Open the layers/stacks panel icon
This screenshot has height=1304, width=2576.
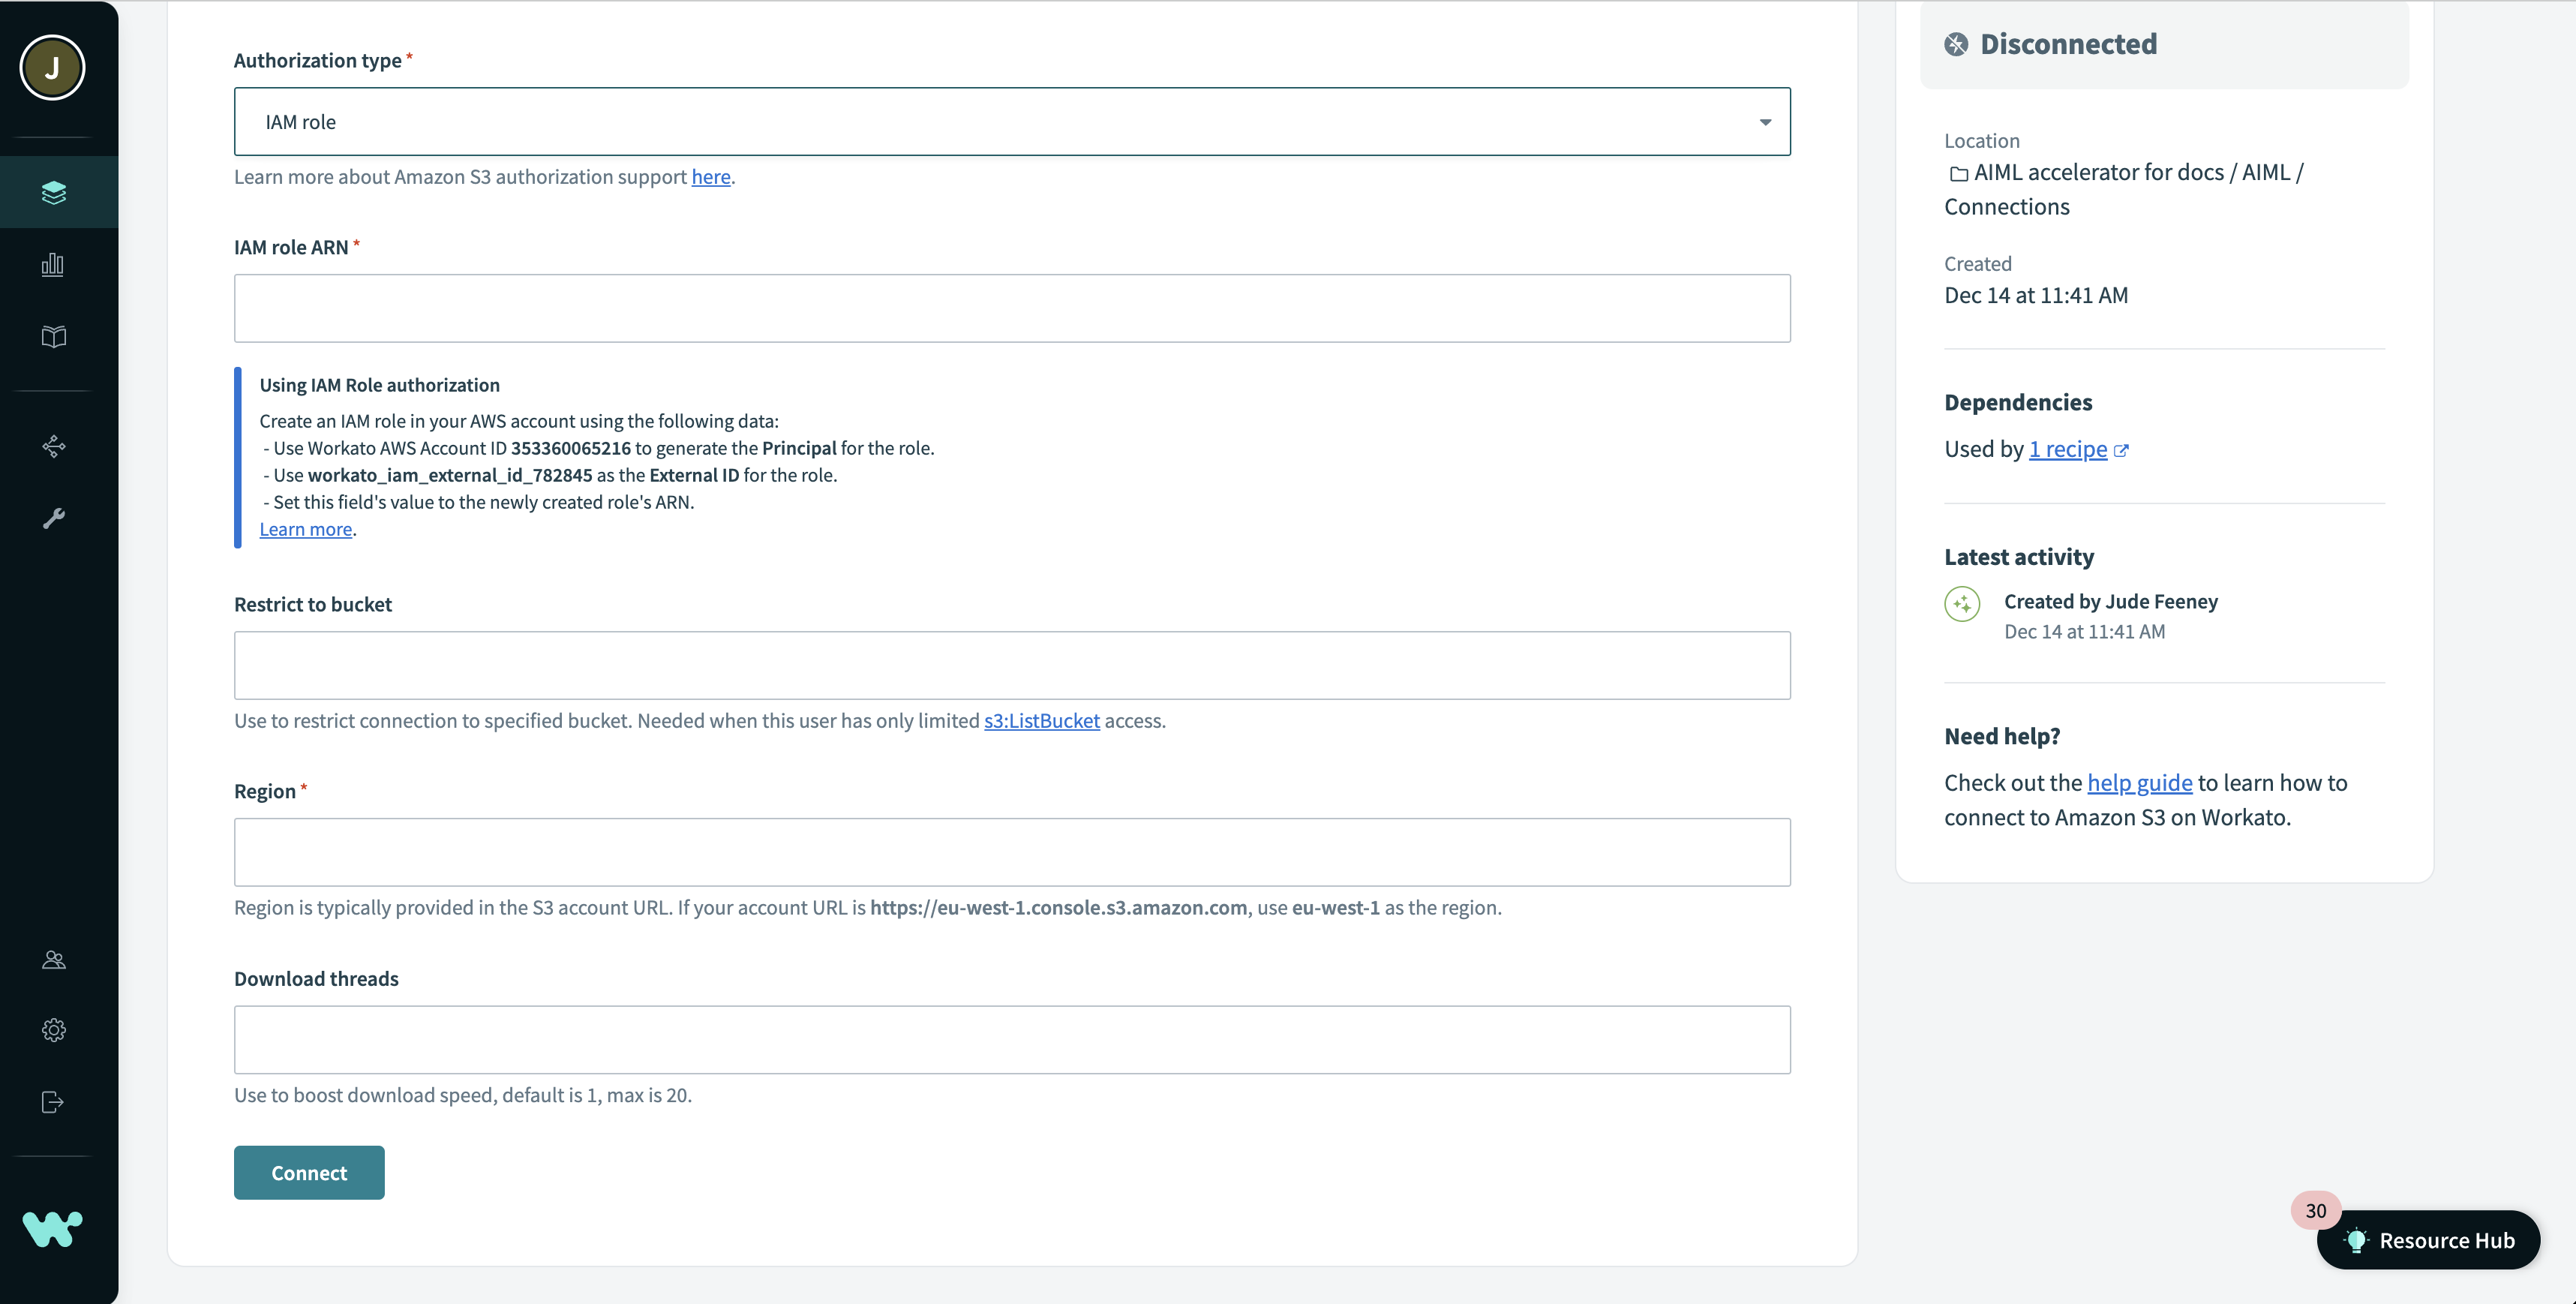point(55,191)
